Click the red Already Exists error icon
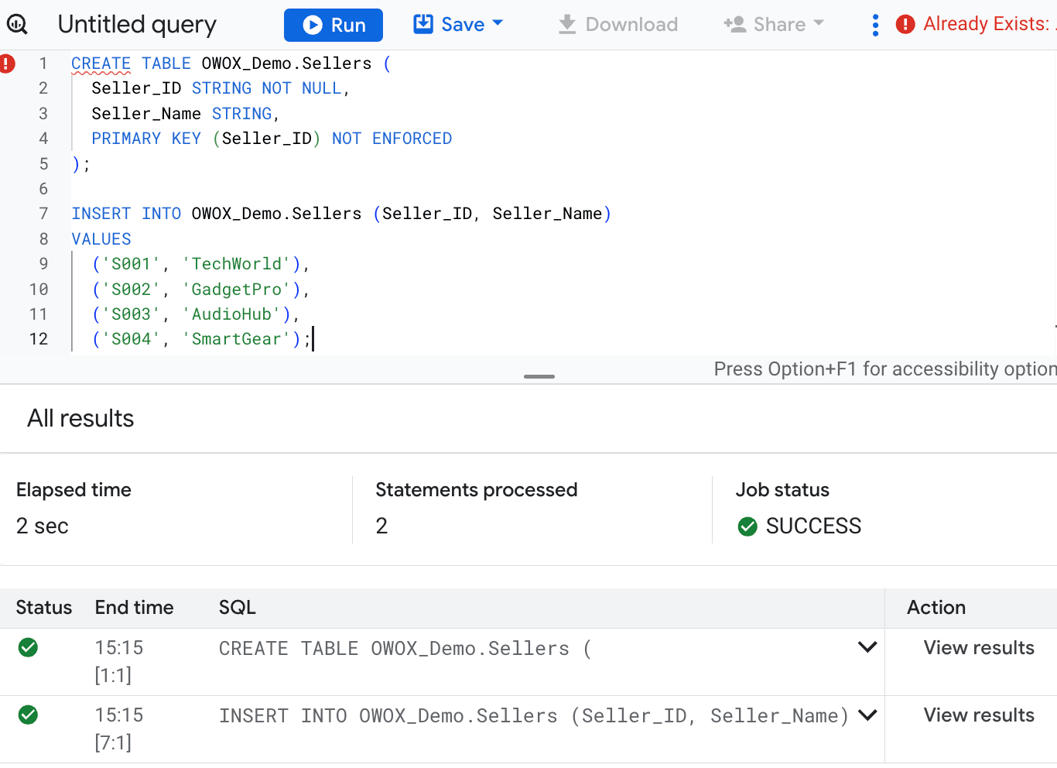The height and width of the screenshot is (768, 1057). pyautogui.click(x=905, y=24)
